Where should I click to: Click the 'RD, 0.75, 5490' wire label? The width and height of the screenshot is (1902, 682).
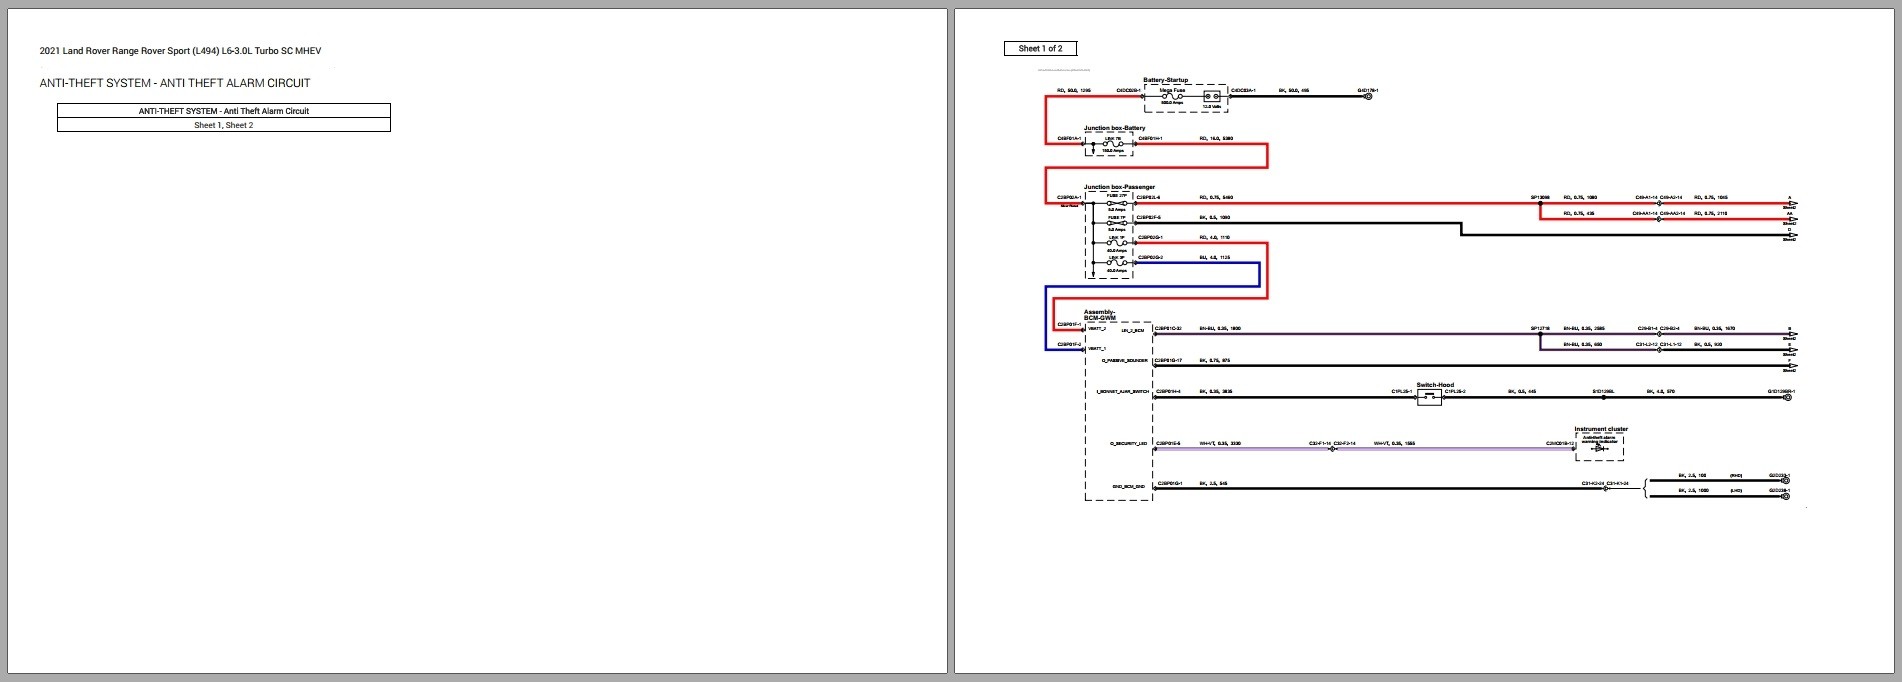pyautogui.click(x=1216, y=197)
